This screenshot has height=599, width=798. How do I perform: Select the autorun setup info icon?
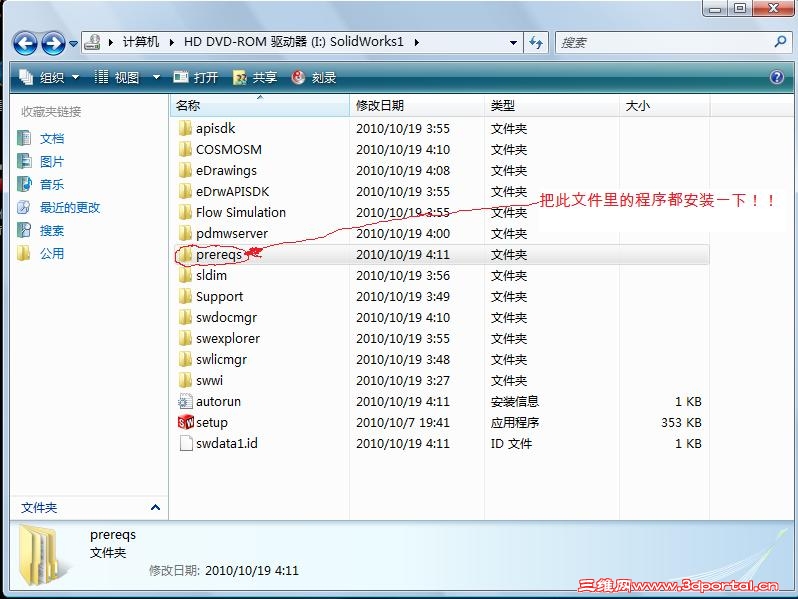tap(185, 401)
